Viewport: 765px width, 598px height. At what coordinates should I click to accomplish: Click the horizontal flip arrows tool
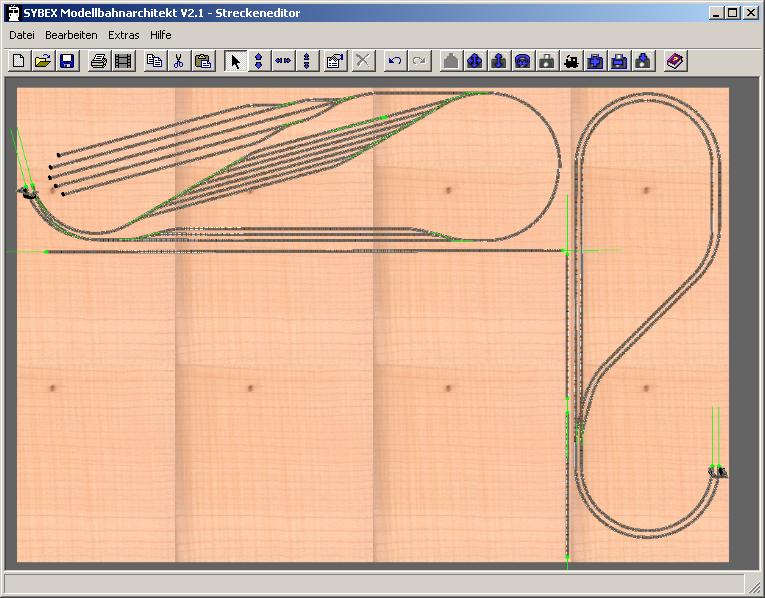pyautogui.click(x=283, y=61)
